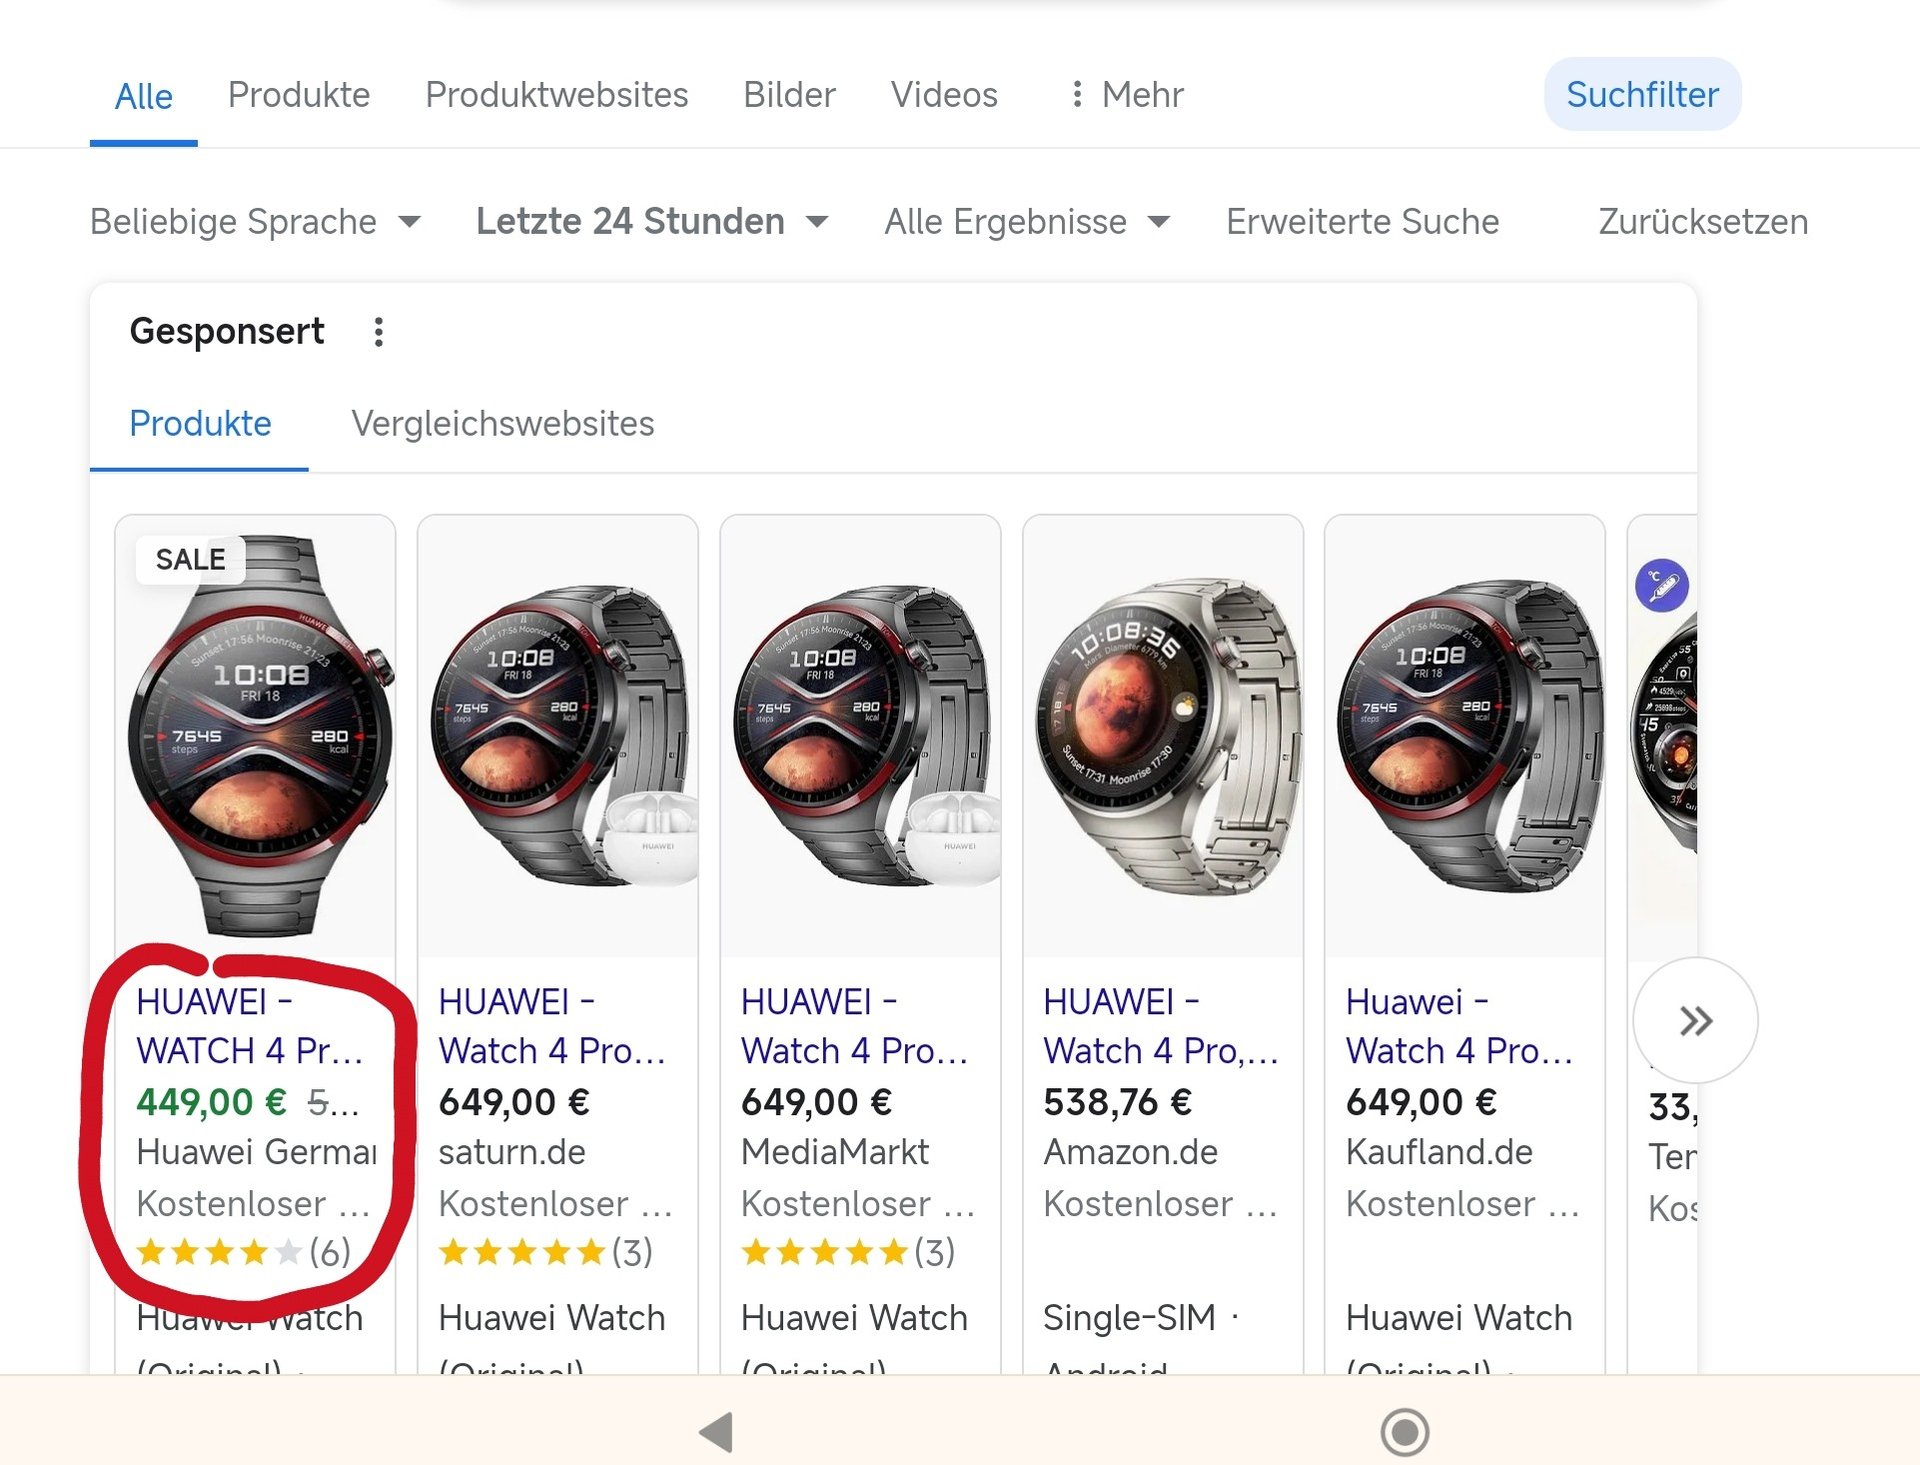
Task: Open the saturn.de Watch 4 Pro link
Action: click(x=552, y=1026)
